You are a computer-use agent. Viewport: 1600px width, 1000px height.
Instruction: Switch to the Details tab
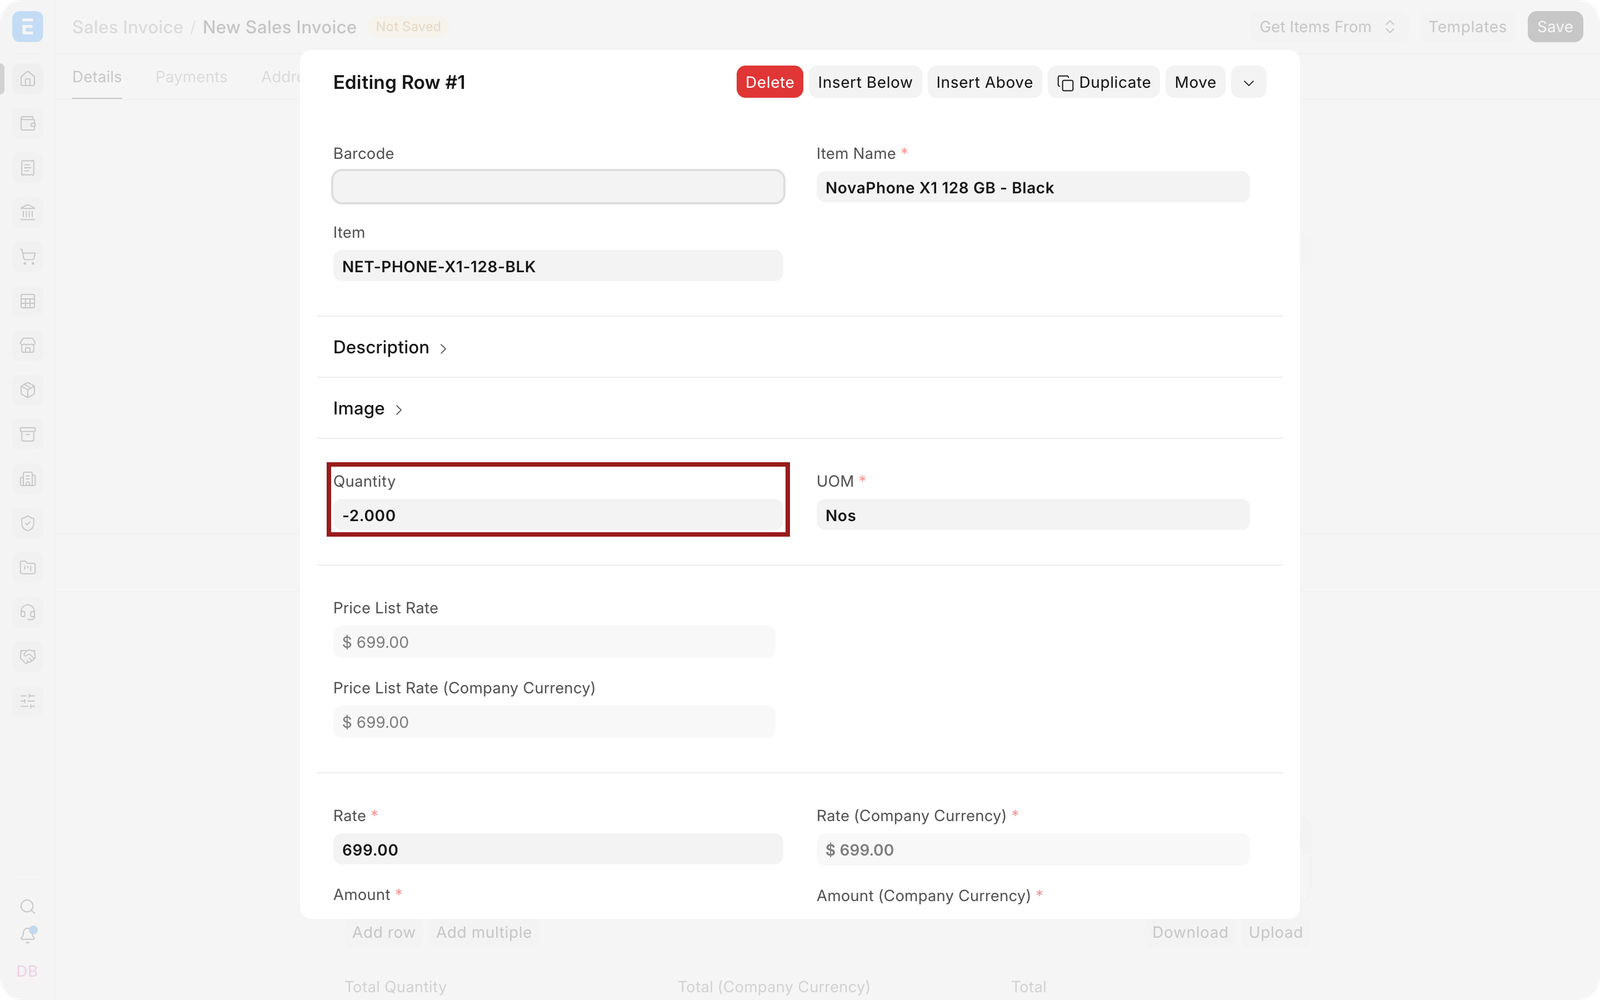pyautogui.click(x=97, y=77)
